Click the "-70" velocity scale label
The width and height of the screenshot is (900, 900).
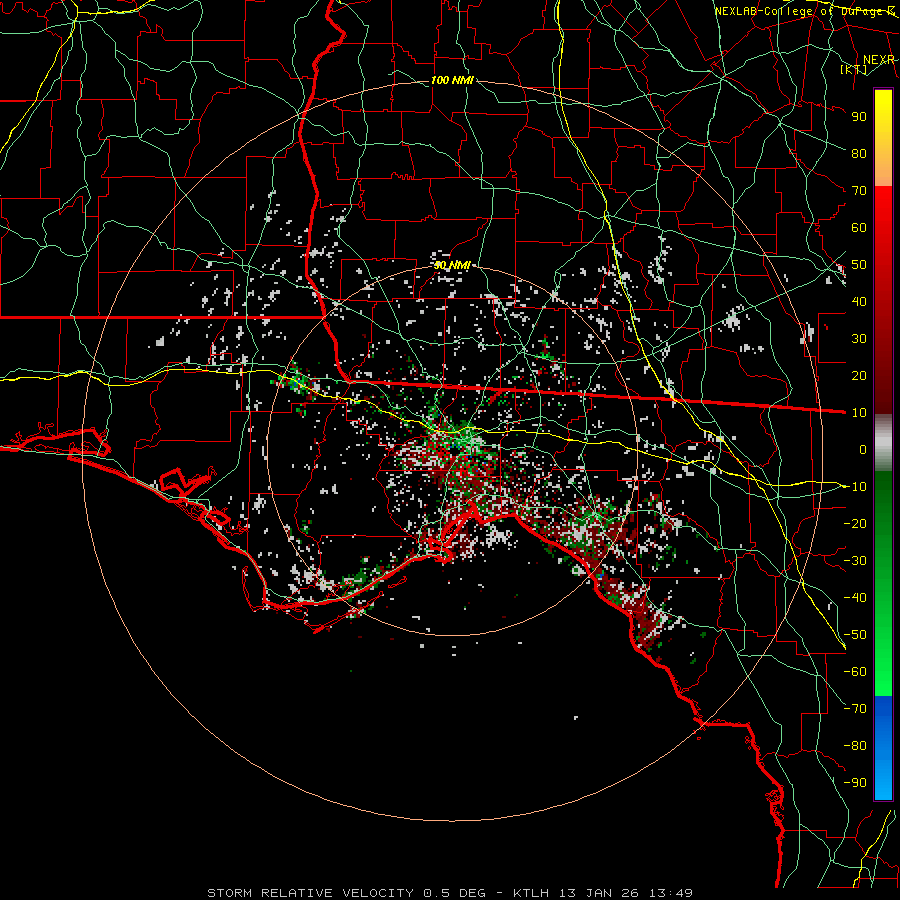[x=855, y=708]
